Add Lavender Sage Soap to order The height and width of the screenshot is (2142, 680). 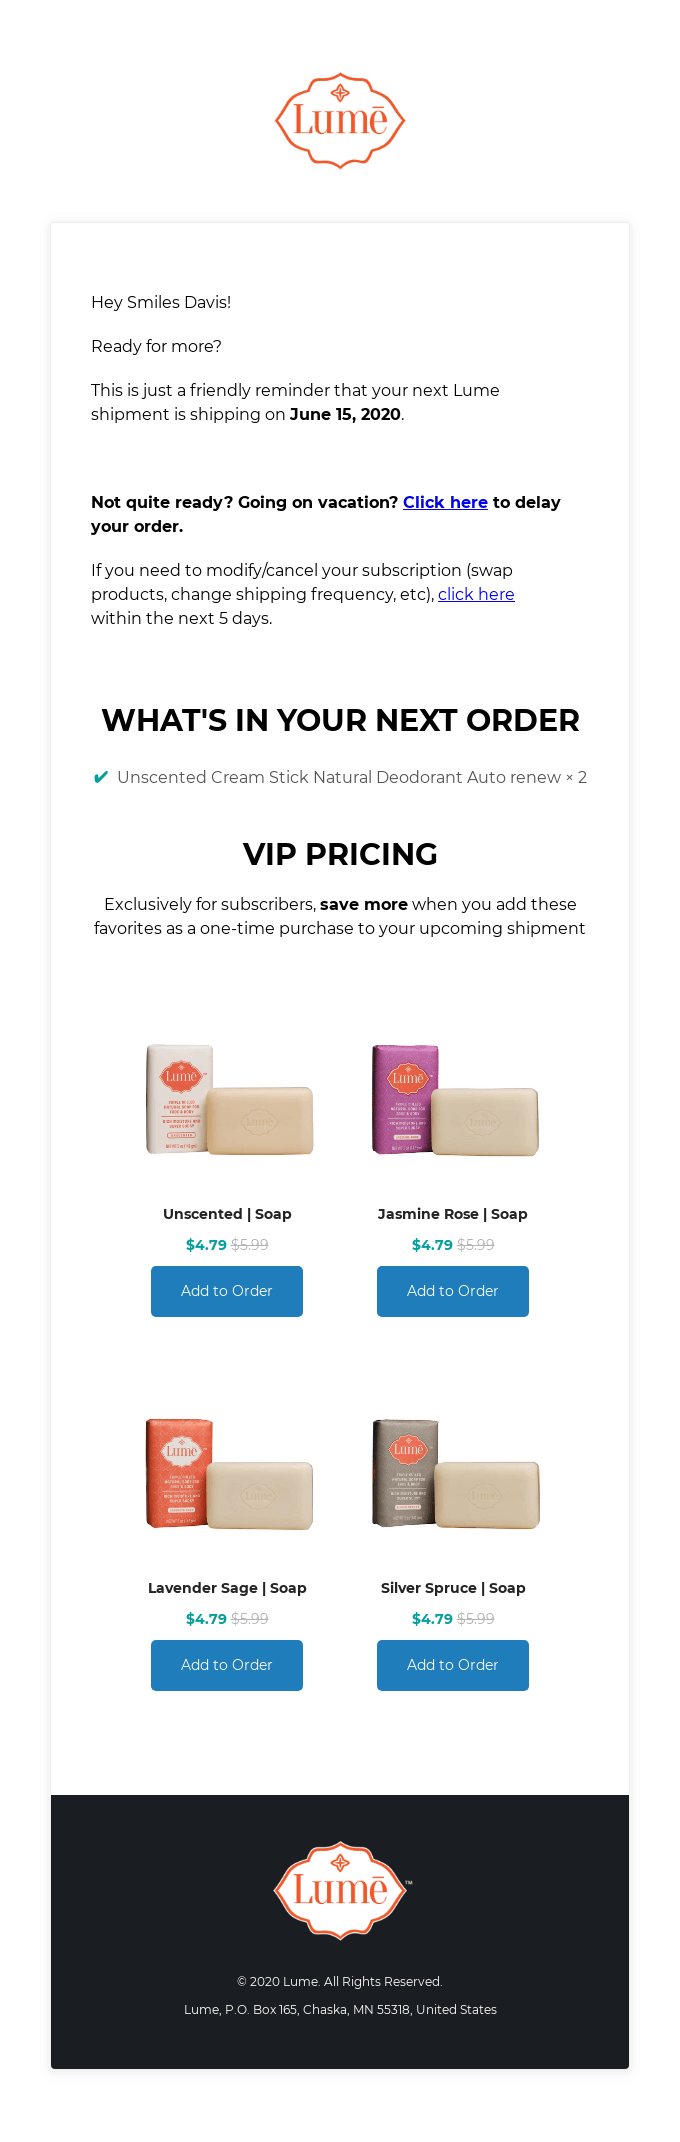tap(227, 1665)
